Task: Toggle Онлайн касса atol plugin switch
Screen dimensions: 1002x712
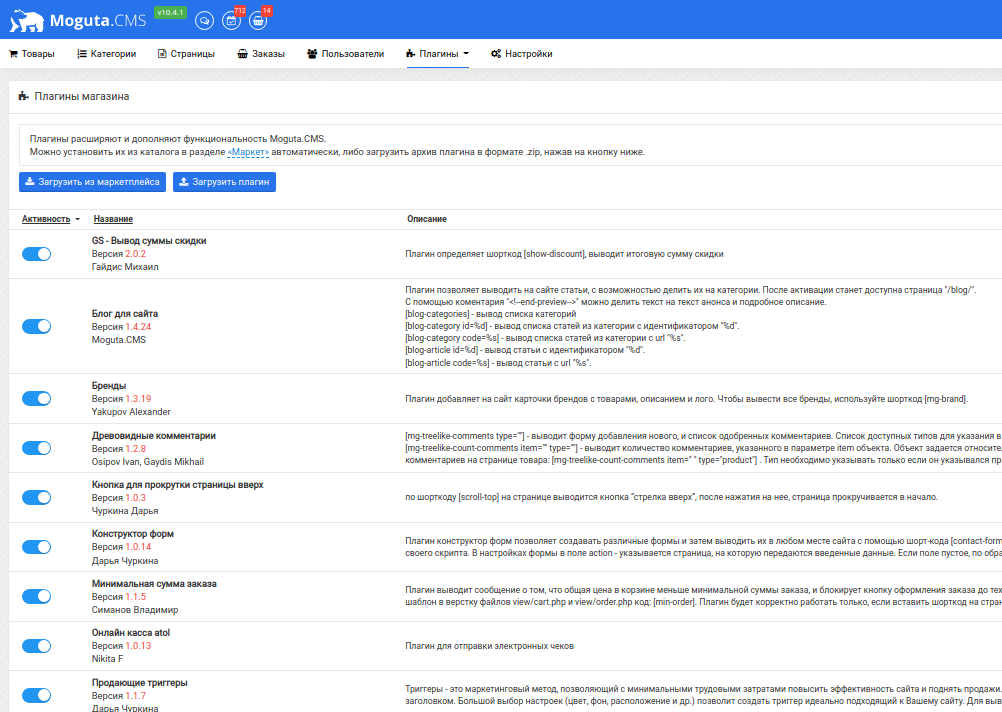Action: (x=36, y=646)
